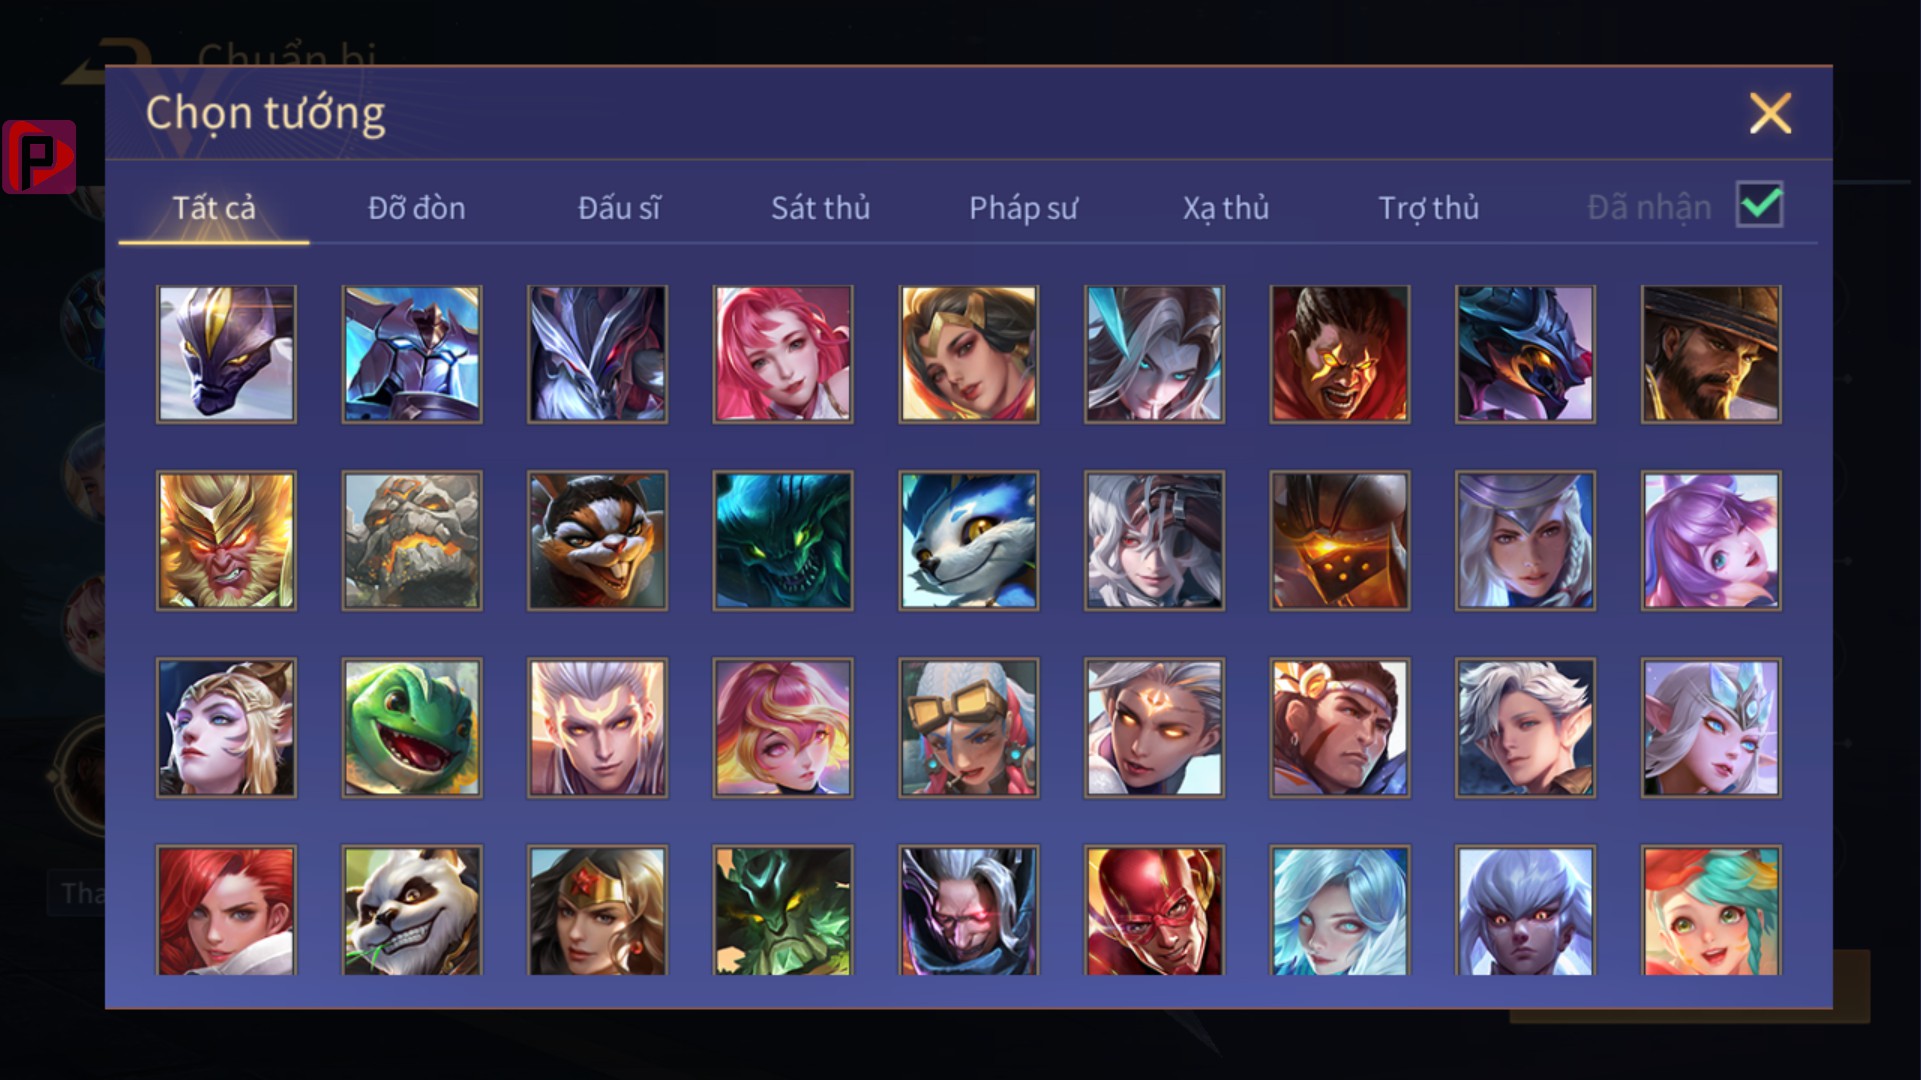This screenshot has height=1080, width=1921.
Task: Click the red P logo overlay
Action: pyautogui.click(x=39, y=157)
